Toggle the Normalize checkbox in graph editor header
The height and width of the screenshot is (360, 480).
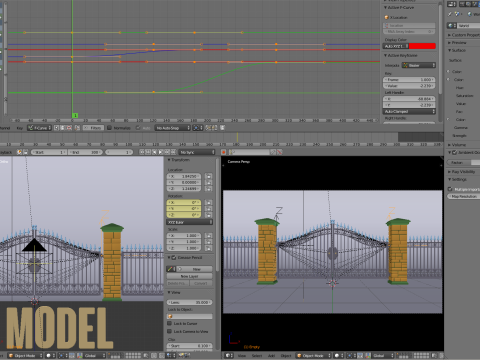109,128
